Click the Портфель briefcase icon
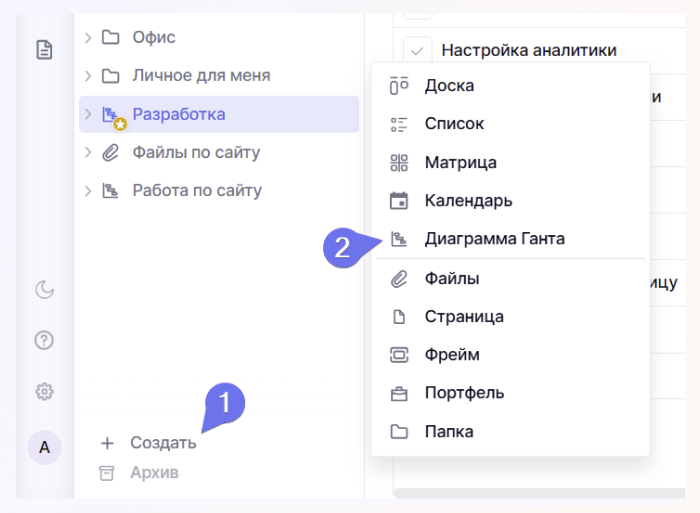This screenshot has width=700, height=513. coord(399,393)
